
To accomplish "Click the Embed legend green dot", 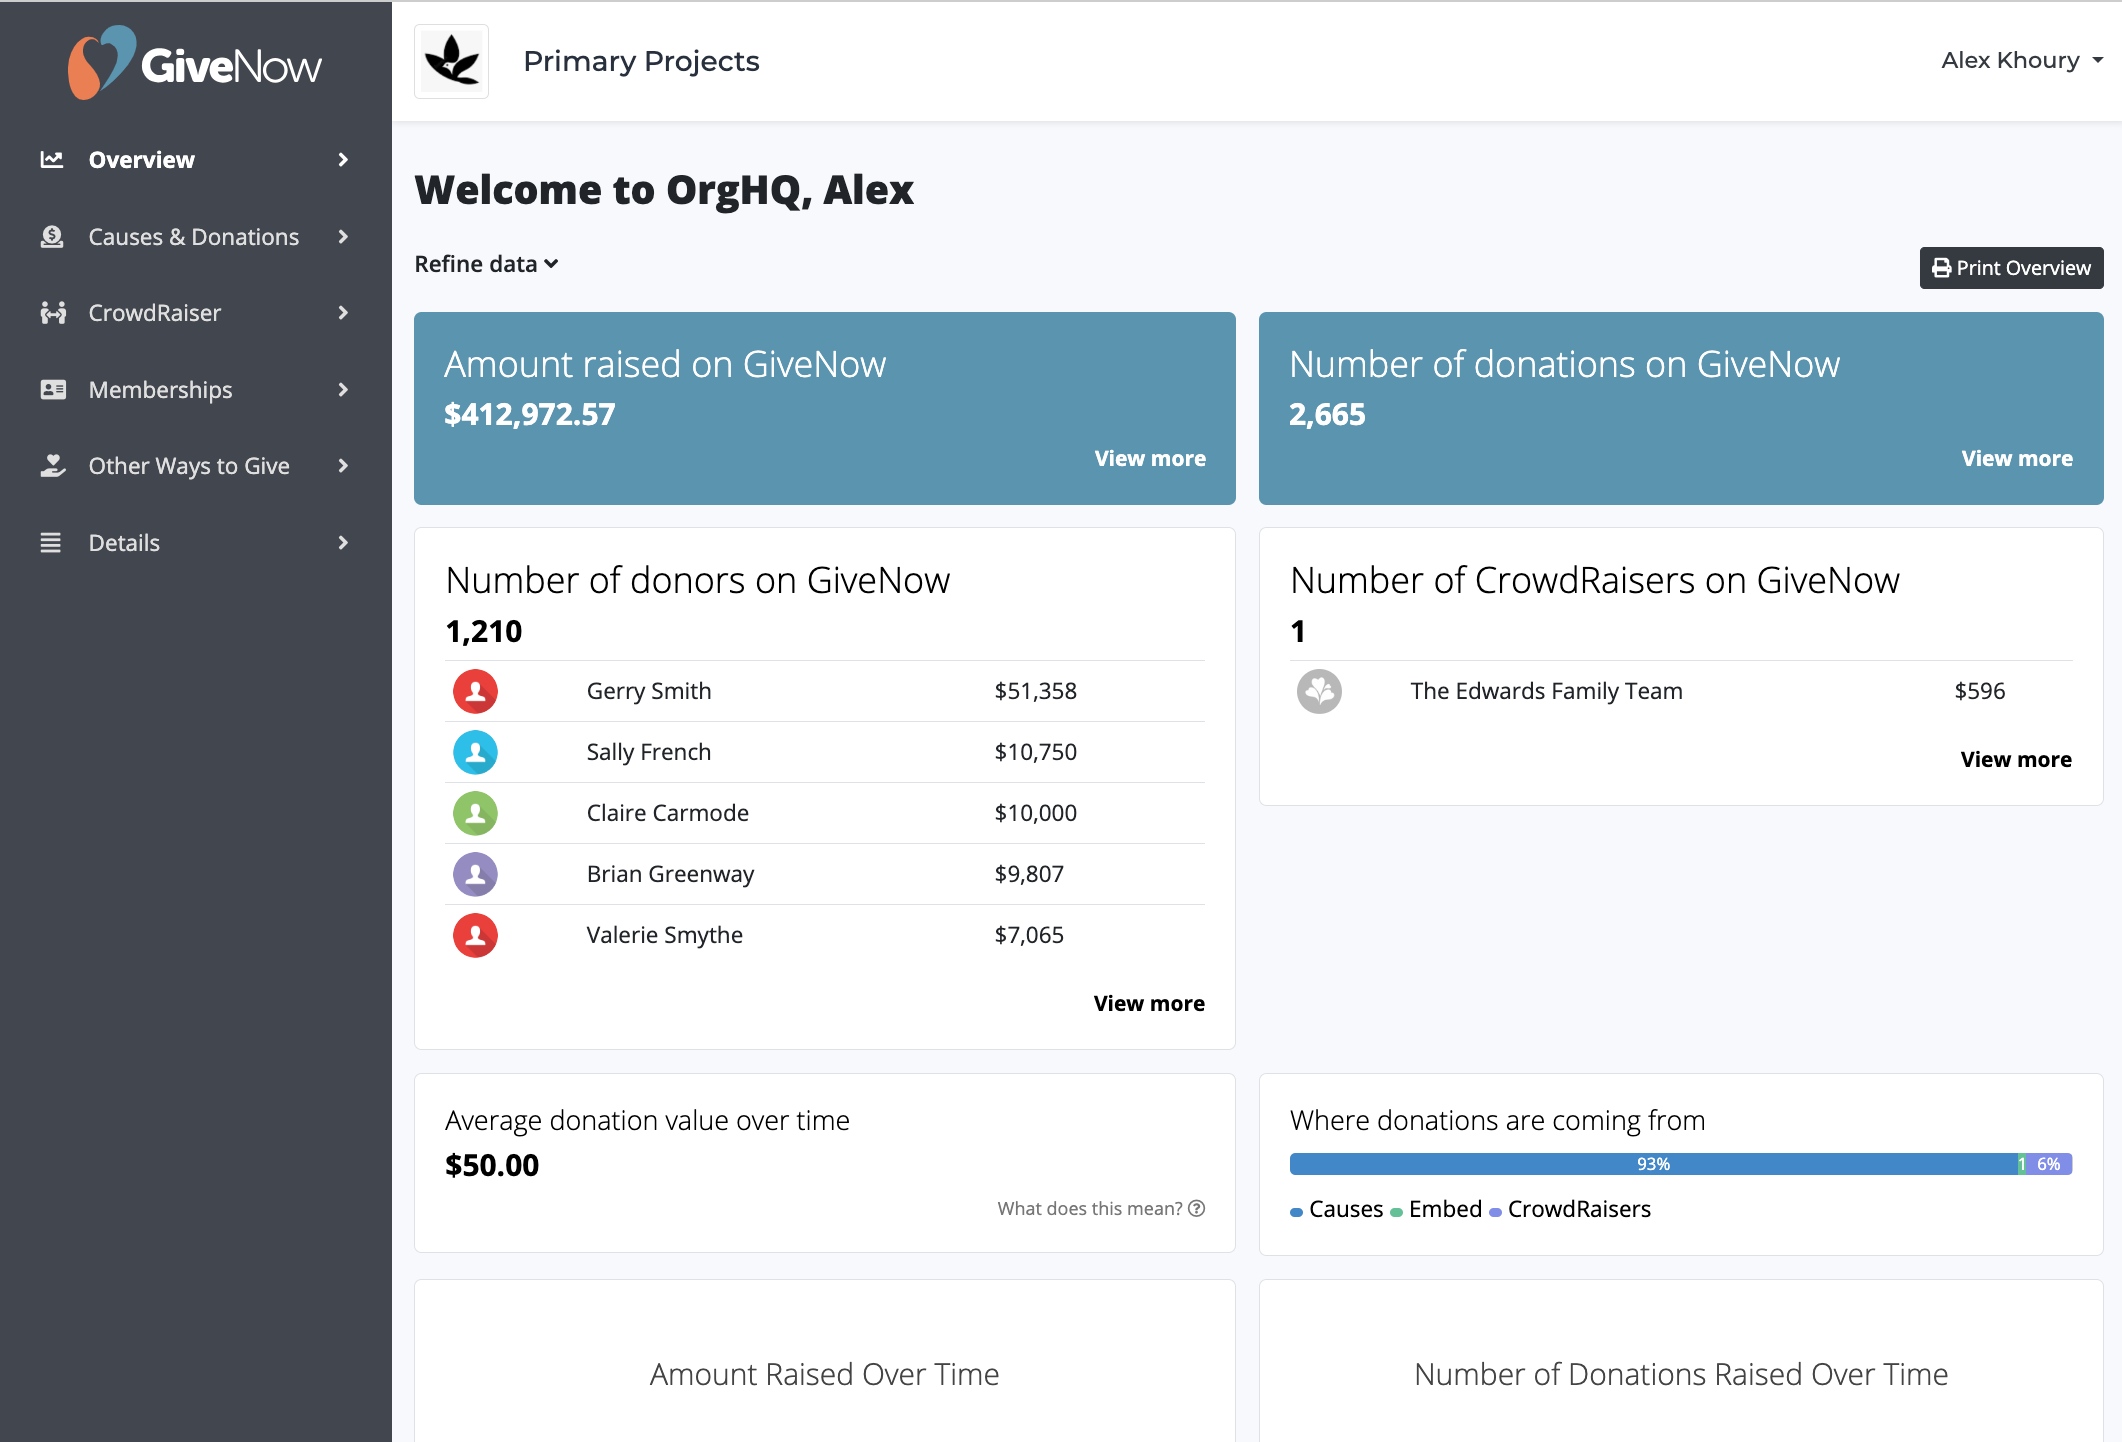I will [x=1396, y=1212].
